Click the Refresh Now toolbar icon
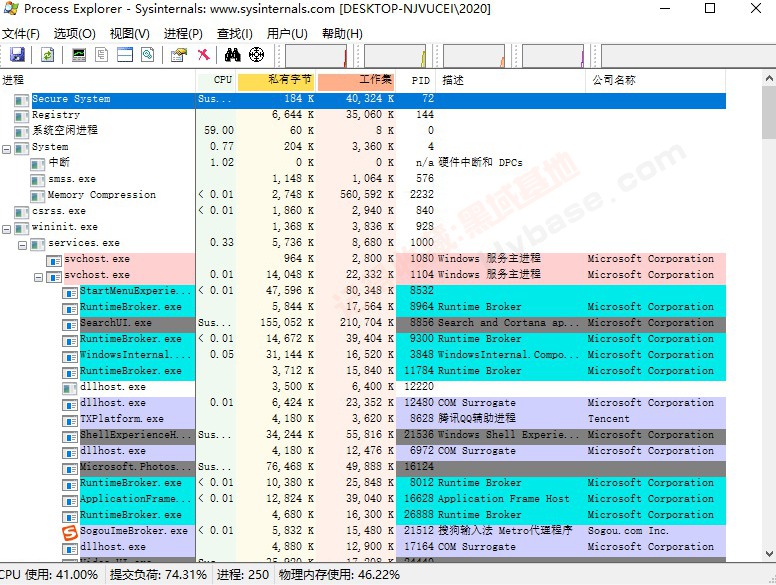 click(x=48, y=54)
